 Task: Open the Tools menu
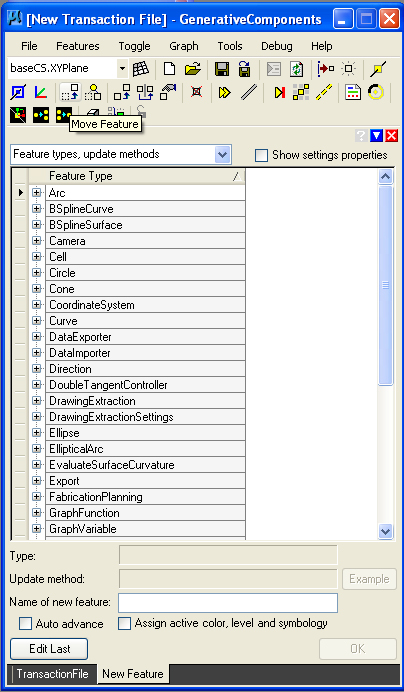coord(230,46)
